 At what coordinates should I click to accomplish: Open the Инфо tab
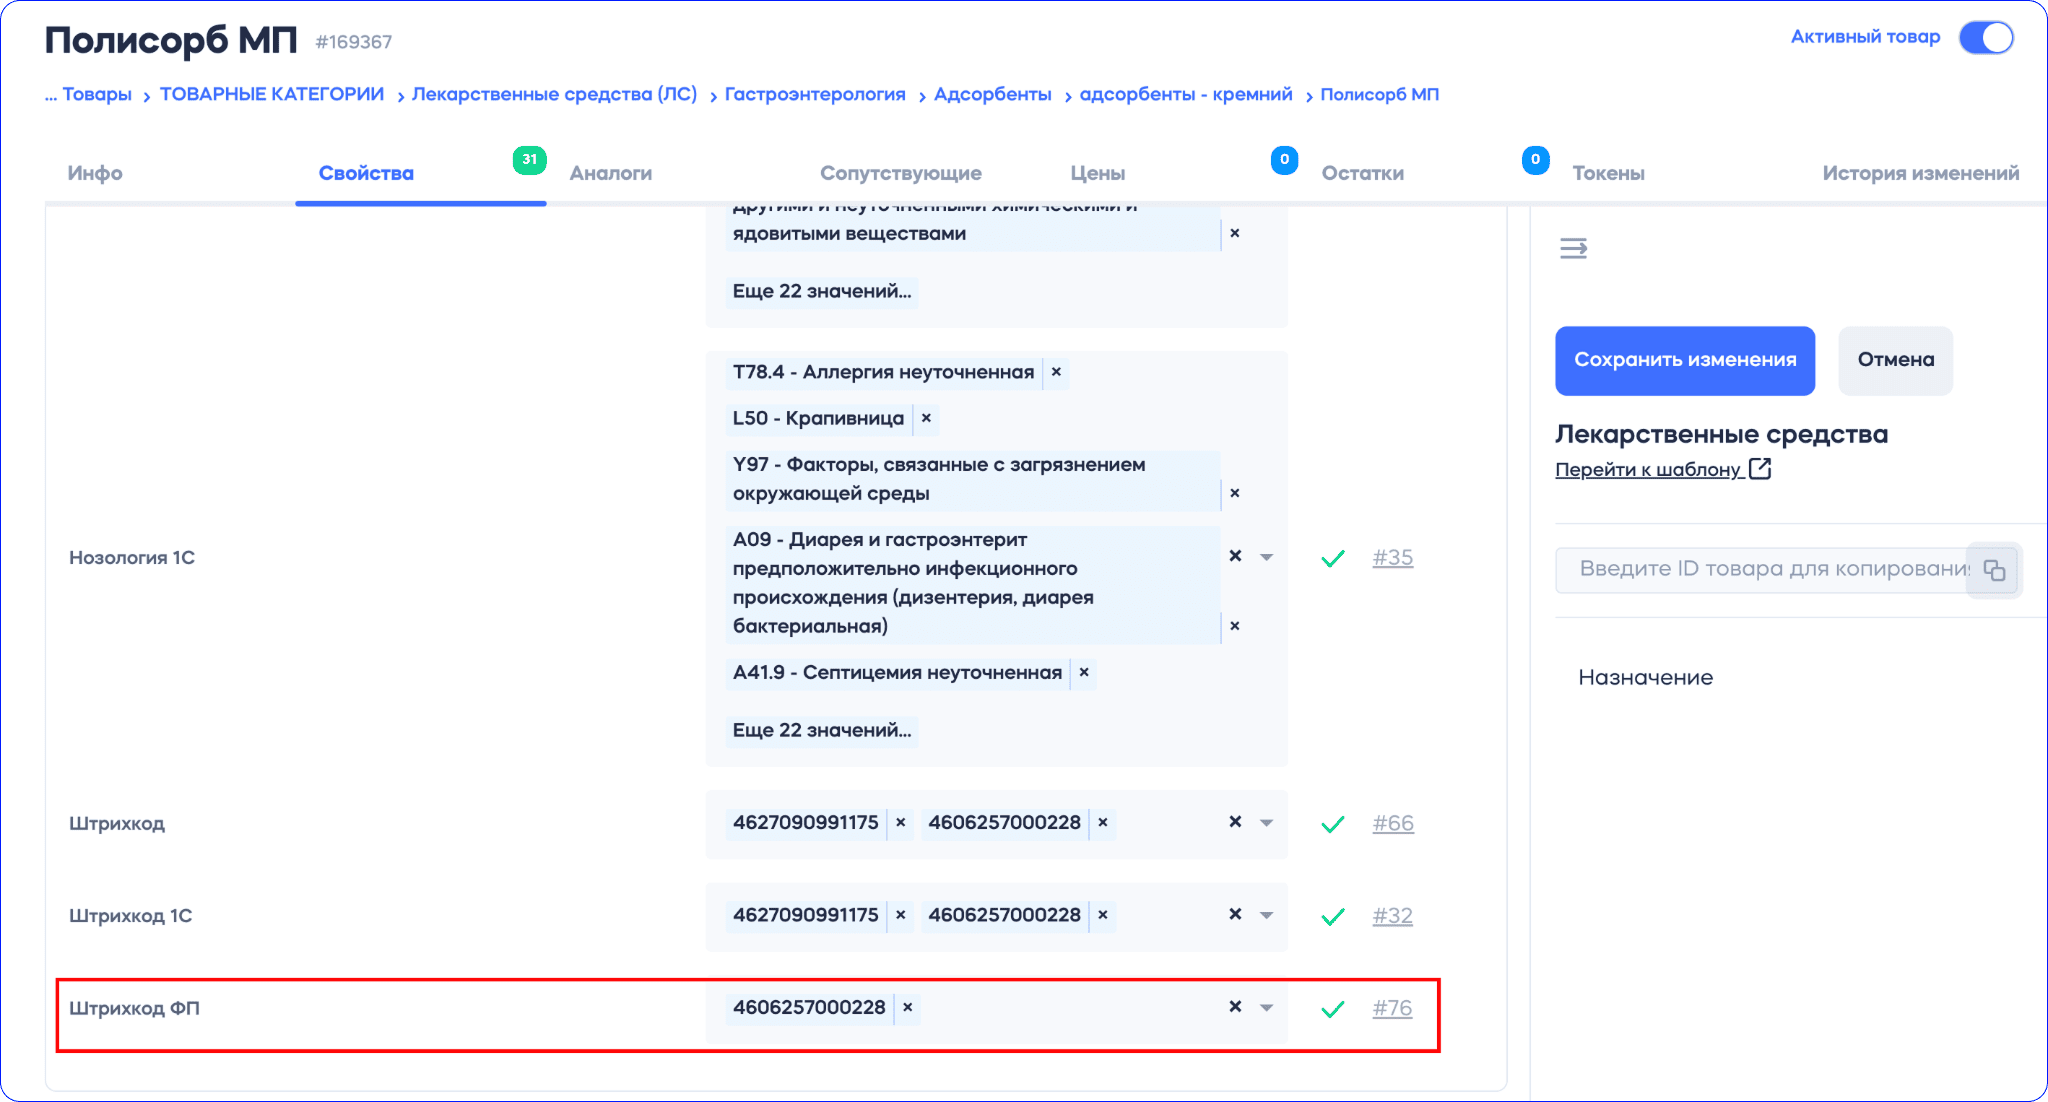[95, 173]
